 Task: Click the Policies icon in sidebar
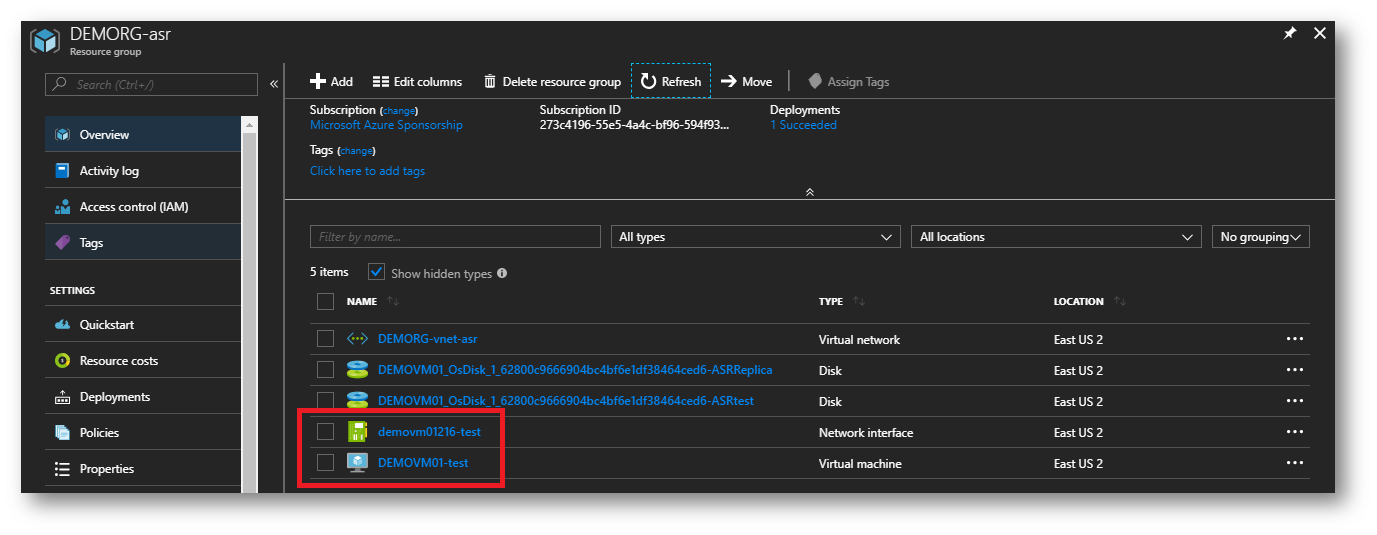[62, 433]
